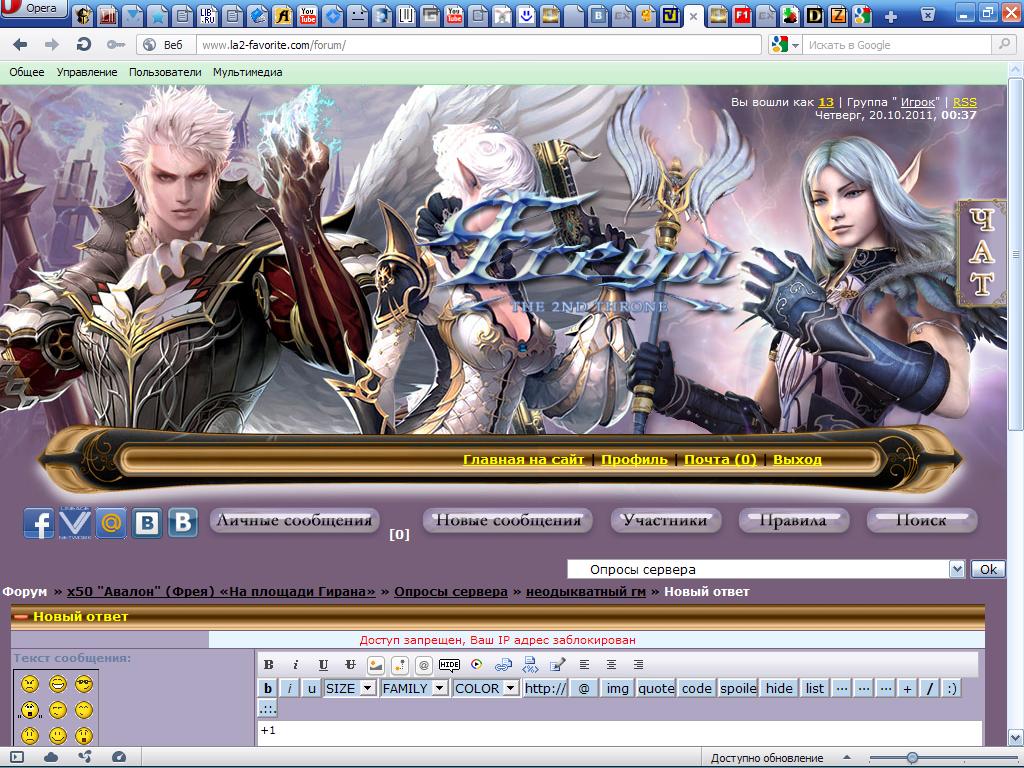Click the Facebook social icon
Screen dimensions: 1024x768
pos(39,523)
